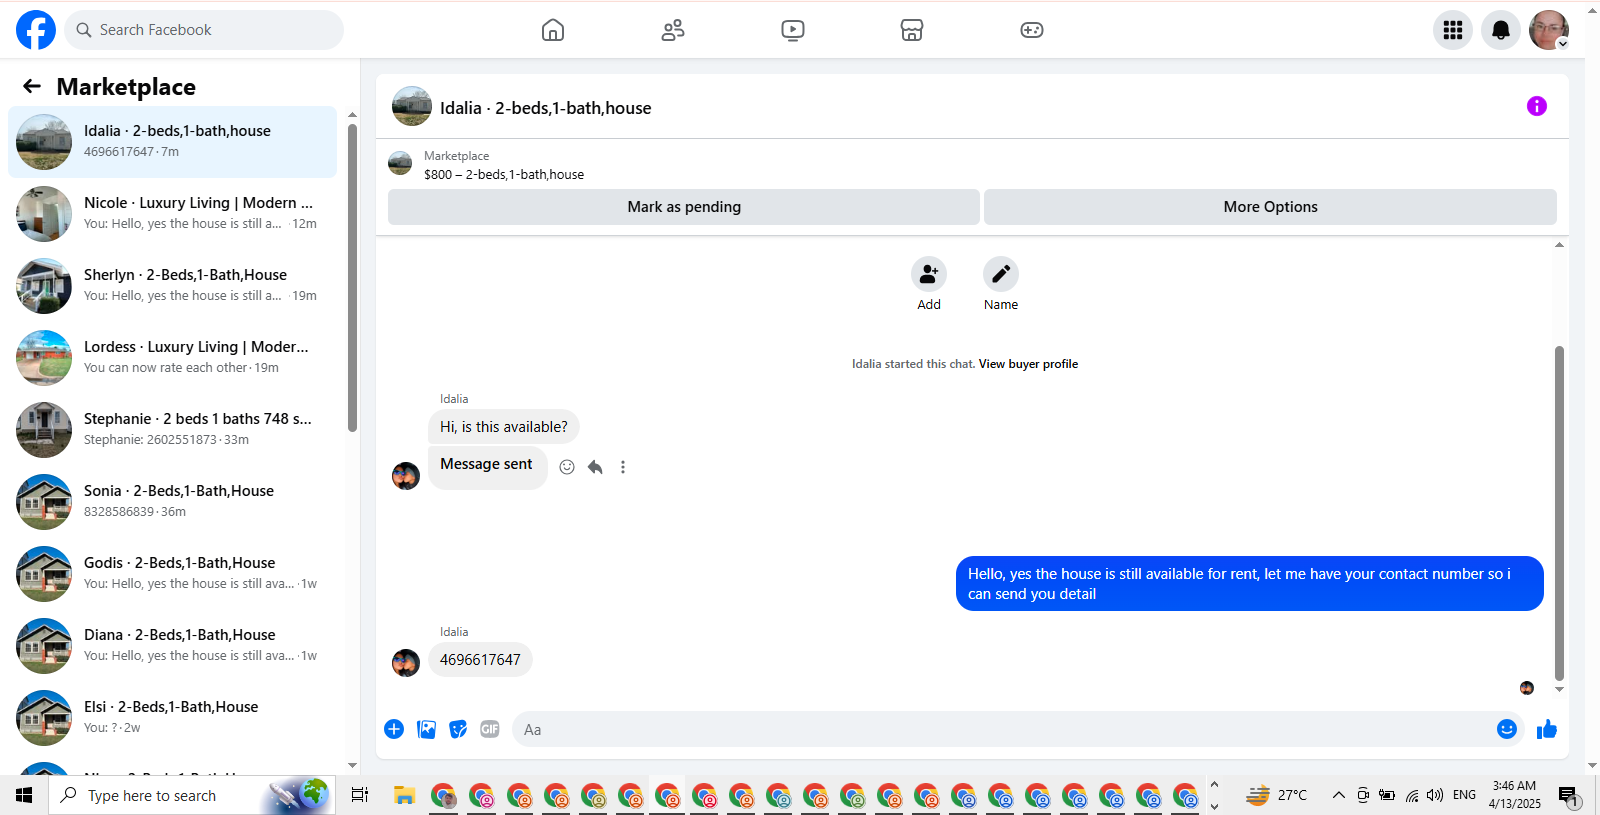Show hidden system tray icons
This screenshot has width=1600, height=815.
pos(1338,795)
